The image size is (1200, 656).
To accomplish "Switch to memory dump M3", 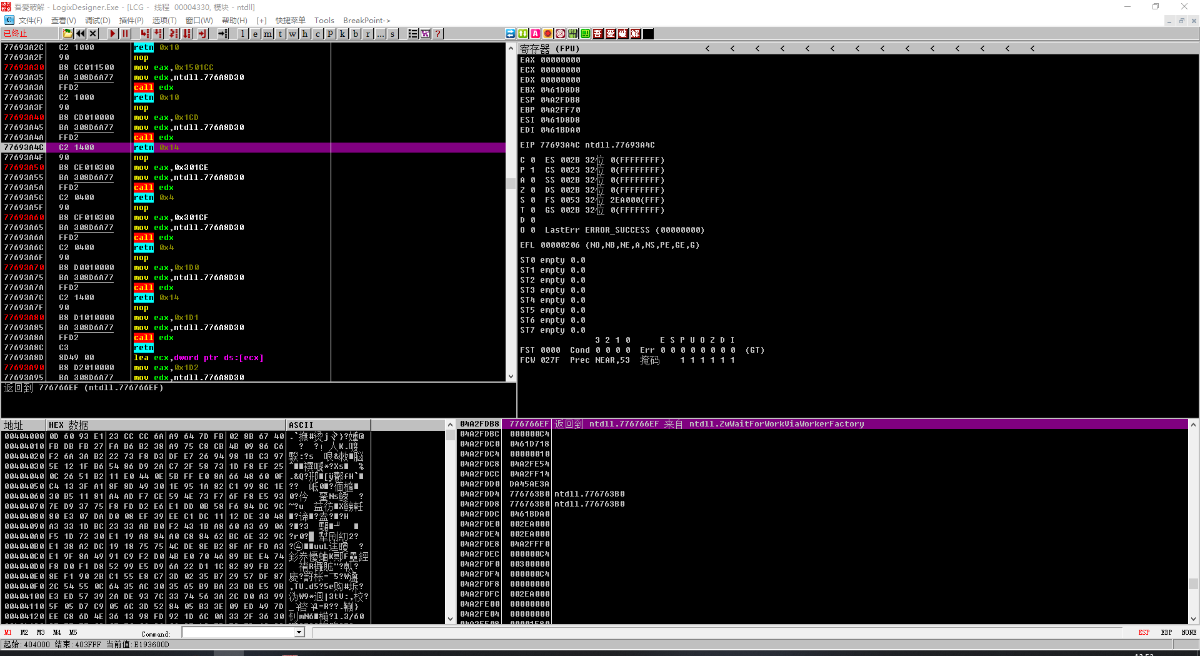I will tap(41, 632).
